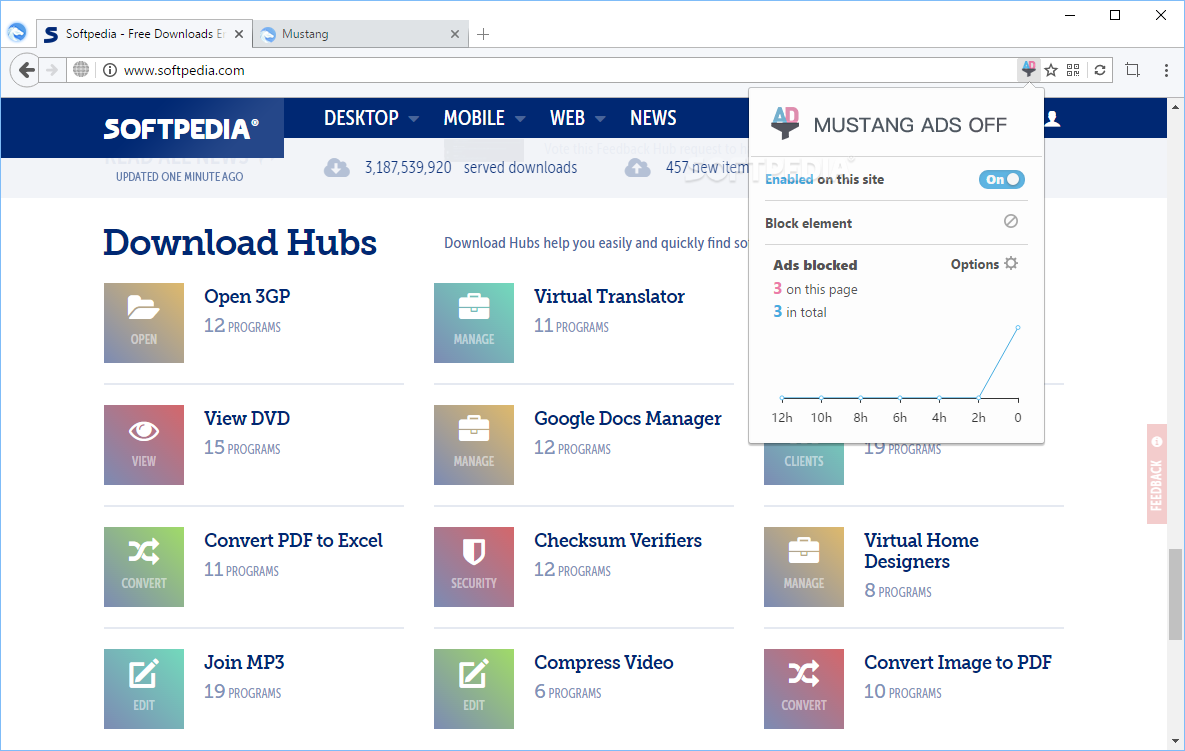Click the CLIENTS hub tile

click(803, 464)
